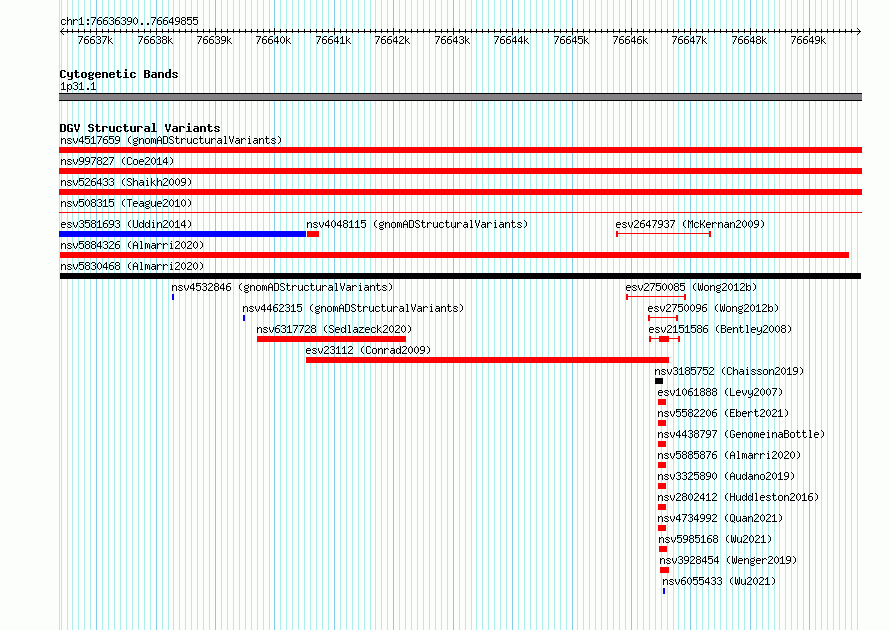Click the nsv3325890 (Audano2019) label
Image resolution: width=890 pixels, height=630 pixels.
tap(727, 476)
